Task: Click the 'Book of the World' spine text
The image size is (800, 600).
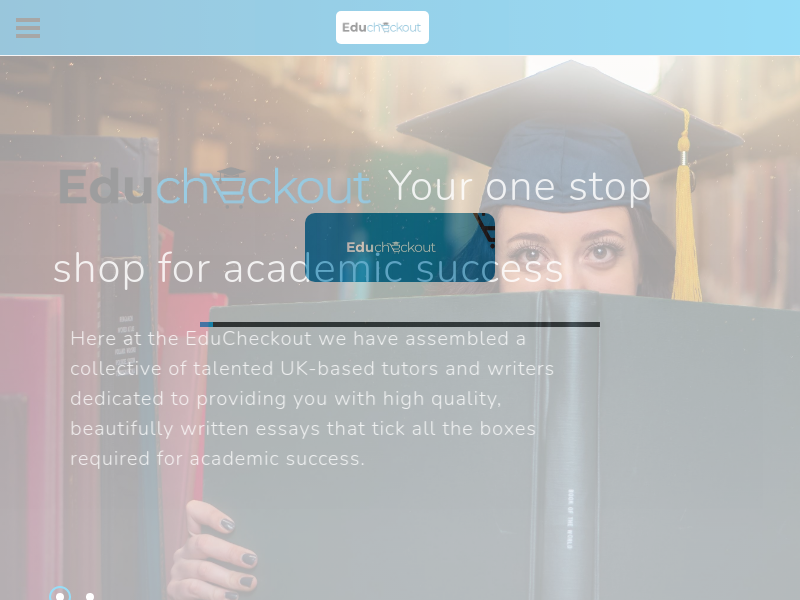Action: tap(570, 519)
